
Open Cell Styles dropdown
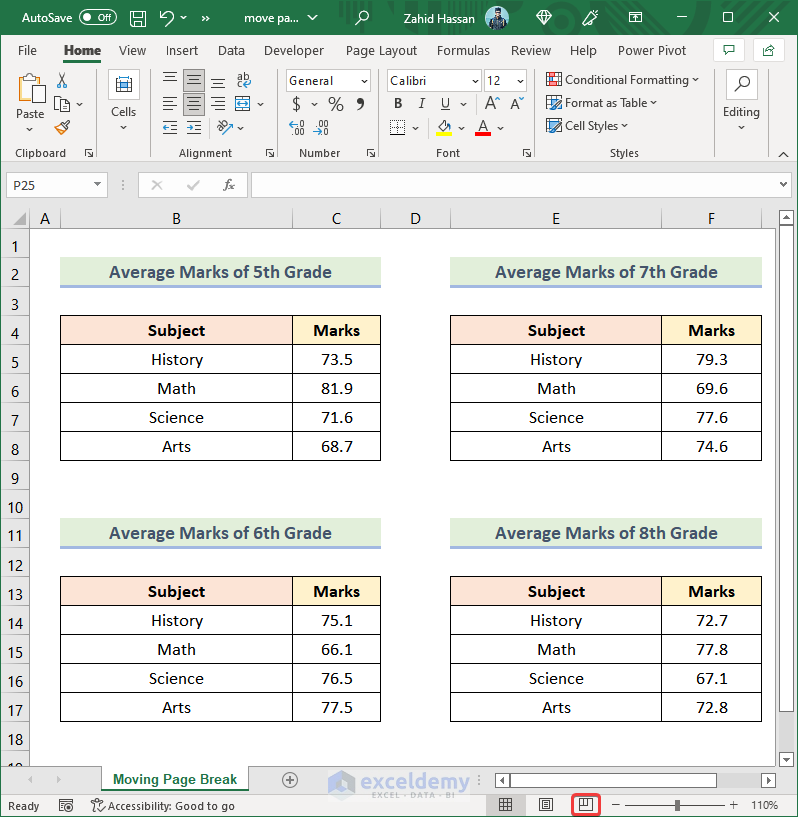pyautogui.click(x=587, y=126)
